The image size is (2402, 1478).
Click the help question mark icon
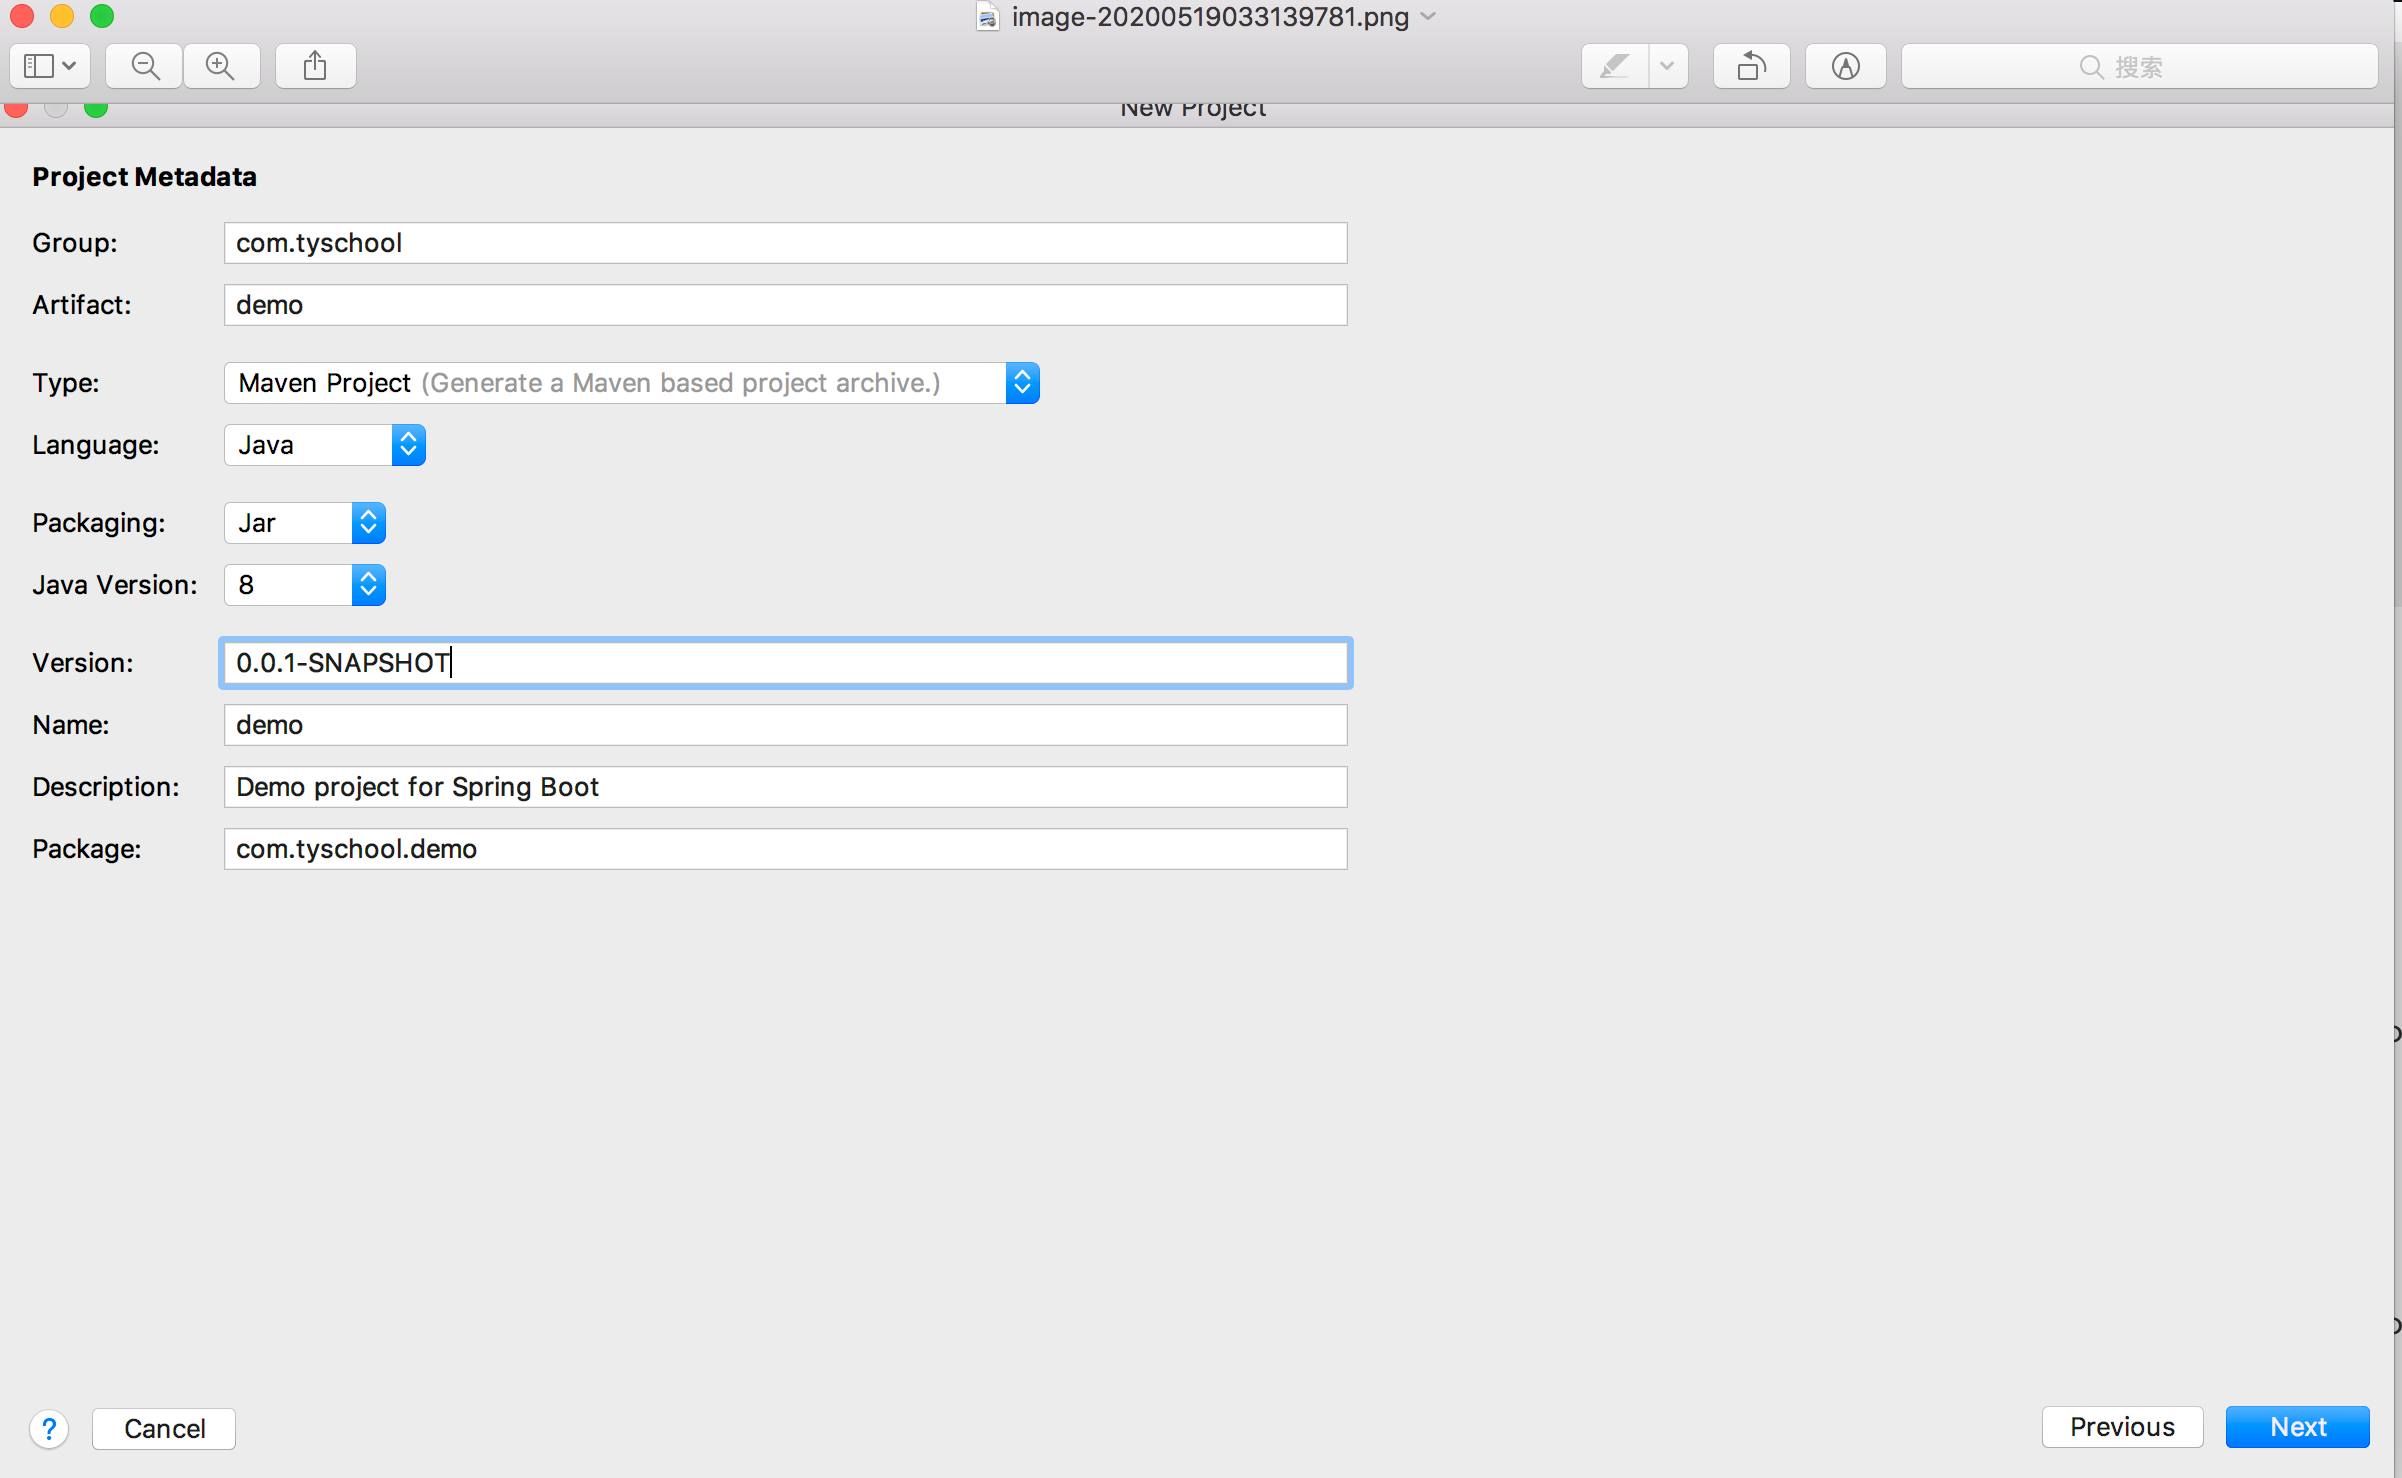49,1428
